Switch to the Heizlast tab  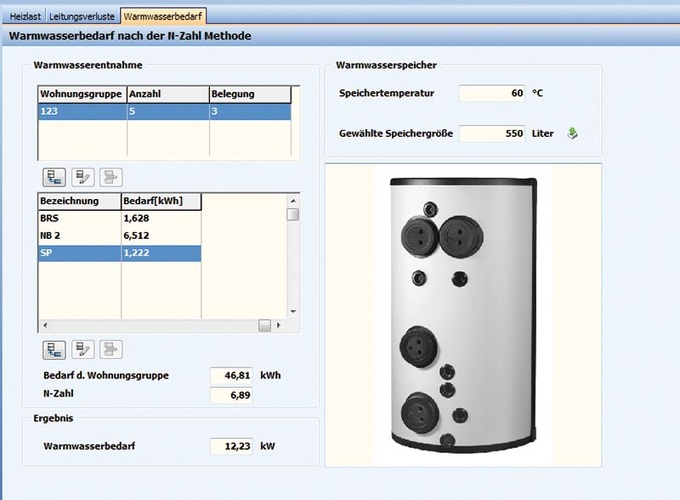(25, 16)
